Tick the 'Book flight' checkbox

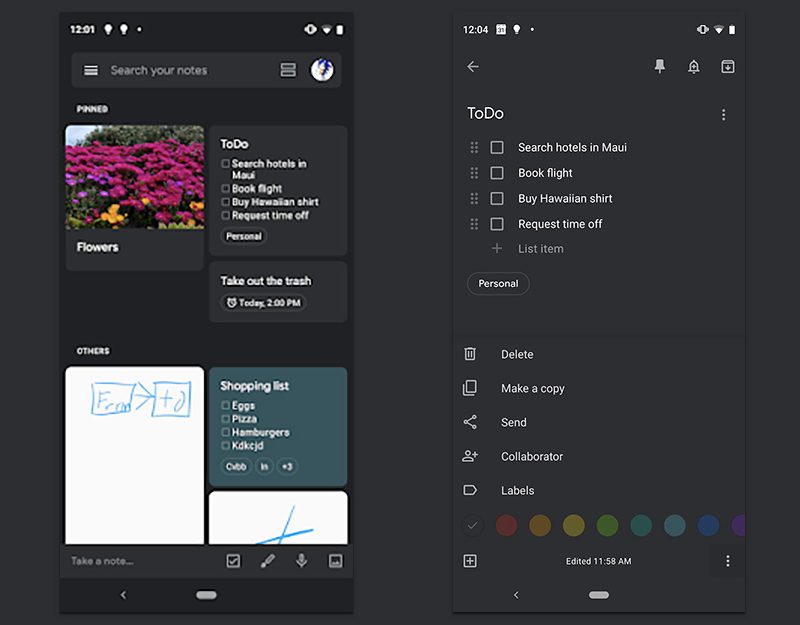tap(497, 173)
